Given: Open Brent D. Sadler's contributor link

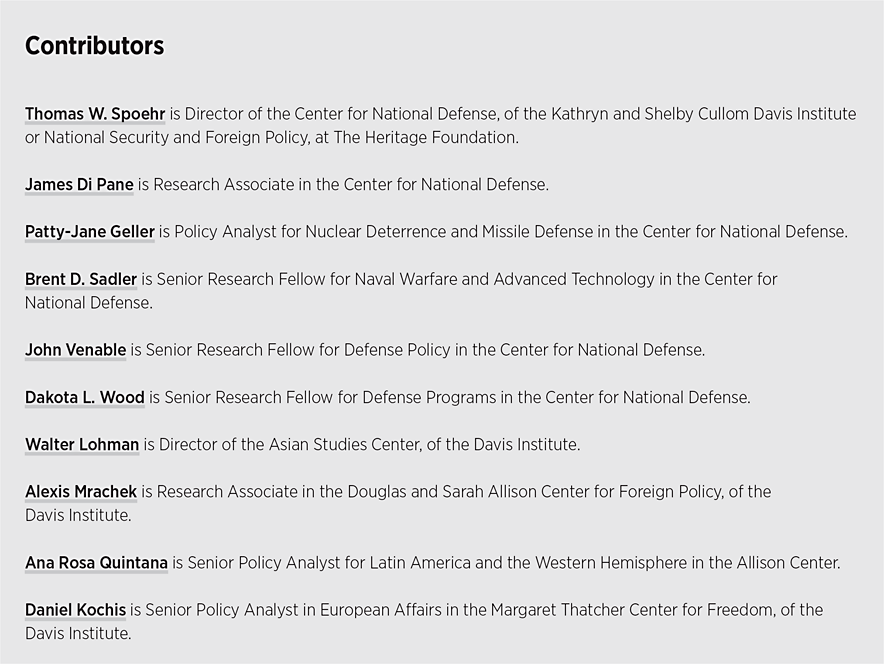Looking at the screenshot, I should click(81, 279).
